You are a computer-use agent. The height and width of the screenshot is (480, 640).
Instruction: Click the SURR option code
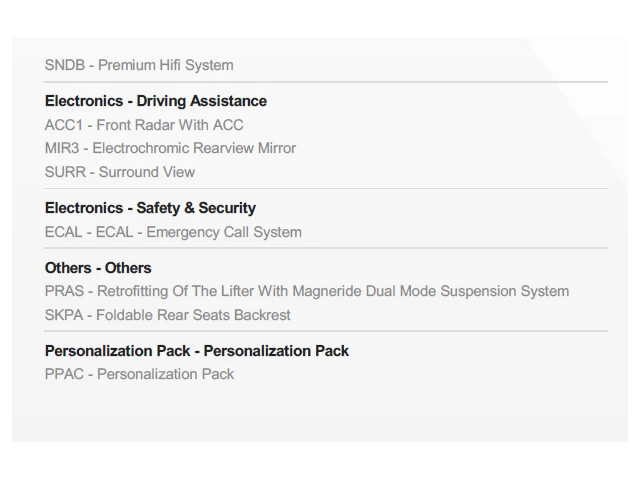tap(64, 172)
